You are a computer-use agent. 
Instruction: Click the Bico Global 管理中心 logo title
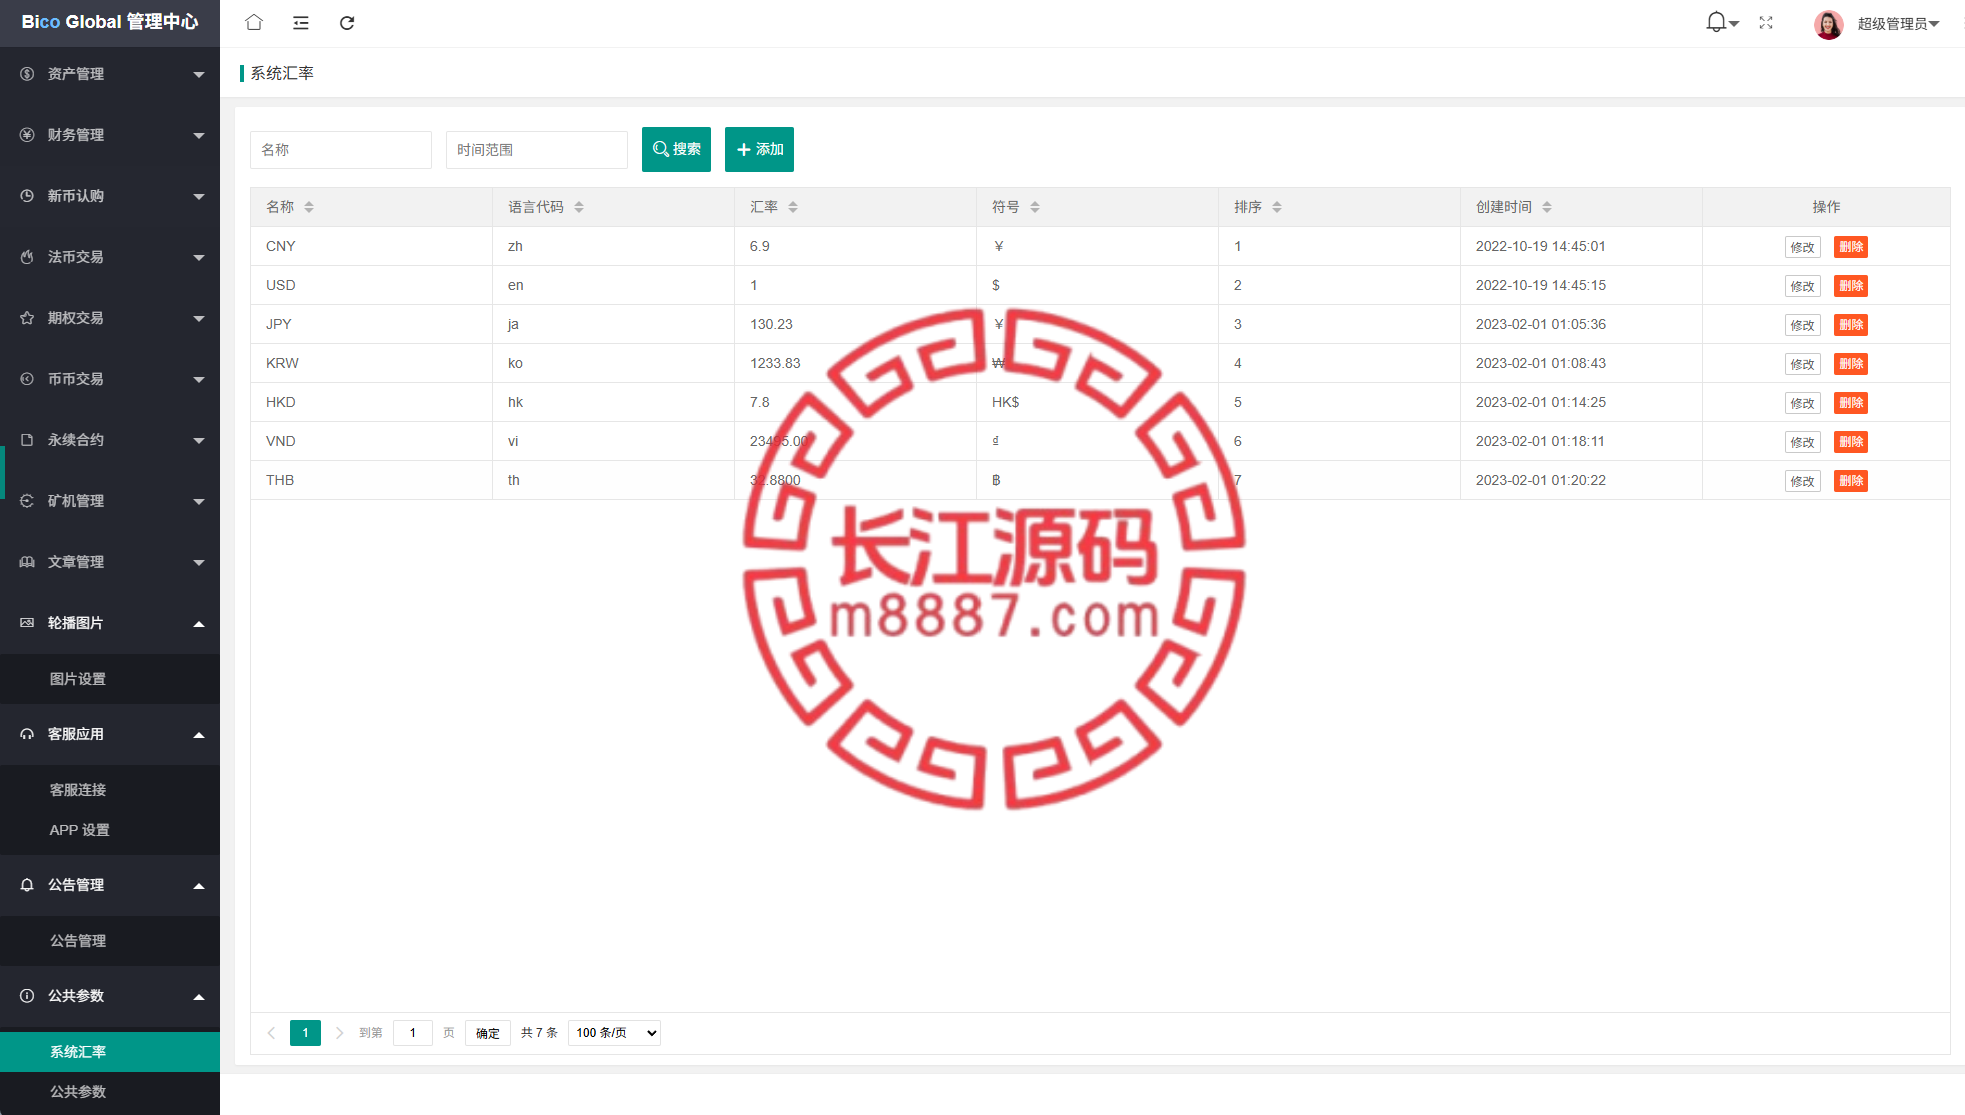coord(110,22)
